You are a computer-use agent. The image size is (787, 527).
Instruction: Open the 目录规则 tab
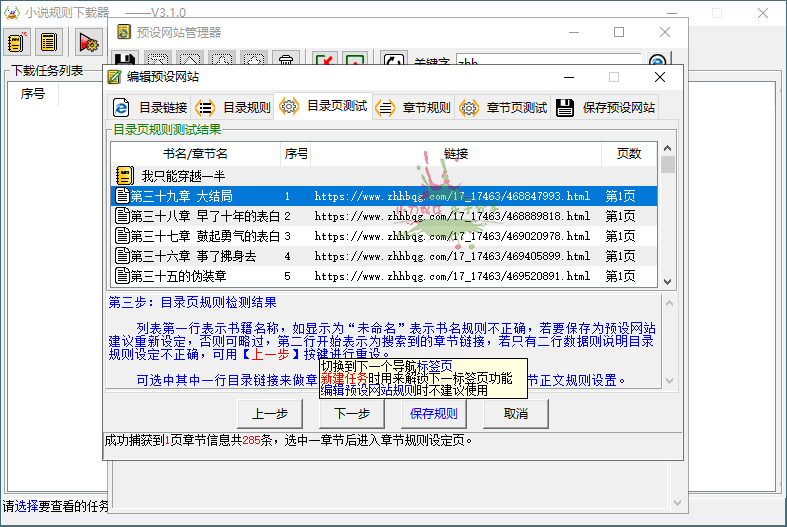[233, 108]
